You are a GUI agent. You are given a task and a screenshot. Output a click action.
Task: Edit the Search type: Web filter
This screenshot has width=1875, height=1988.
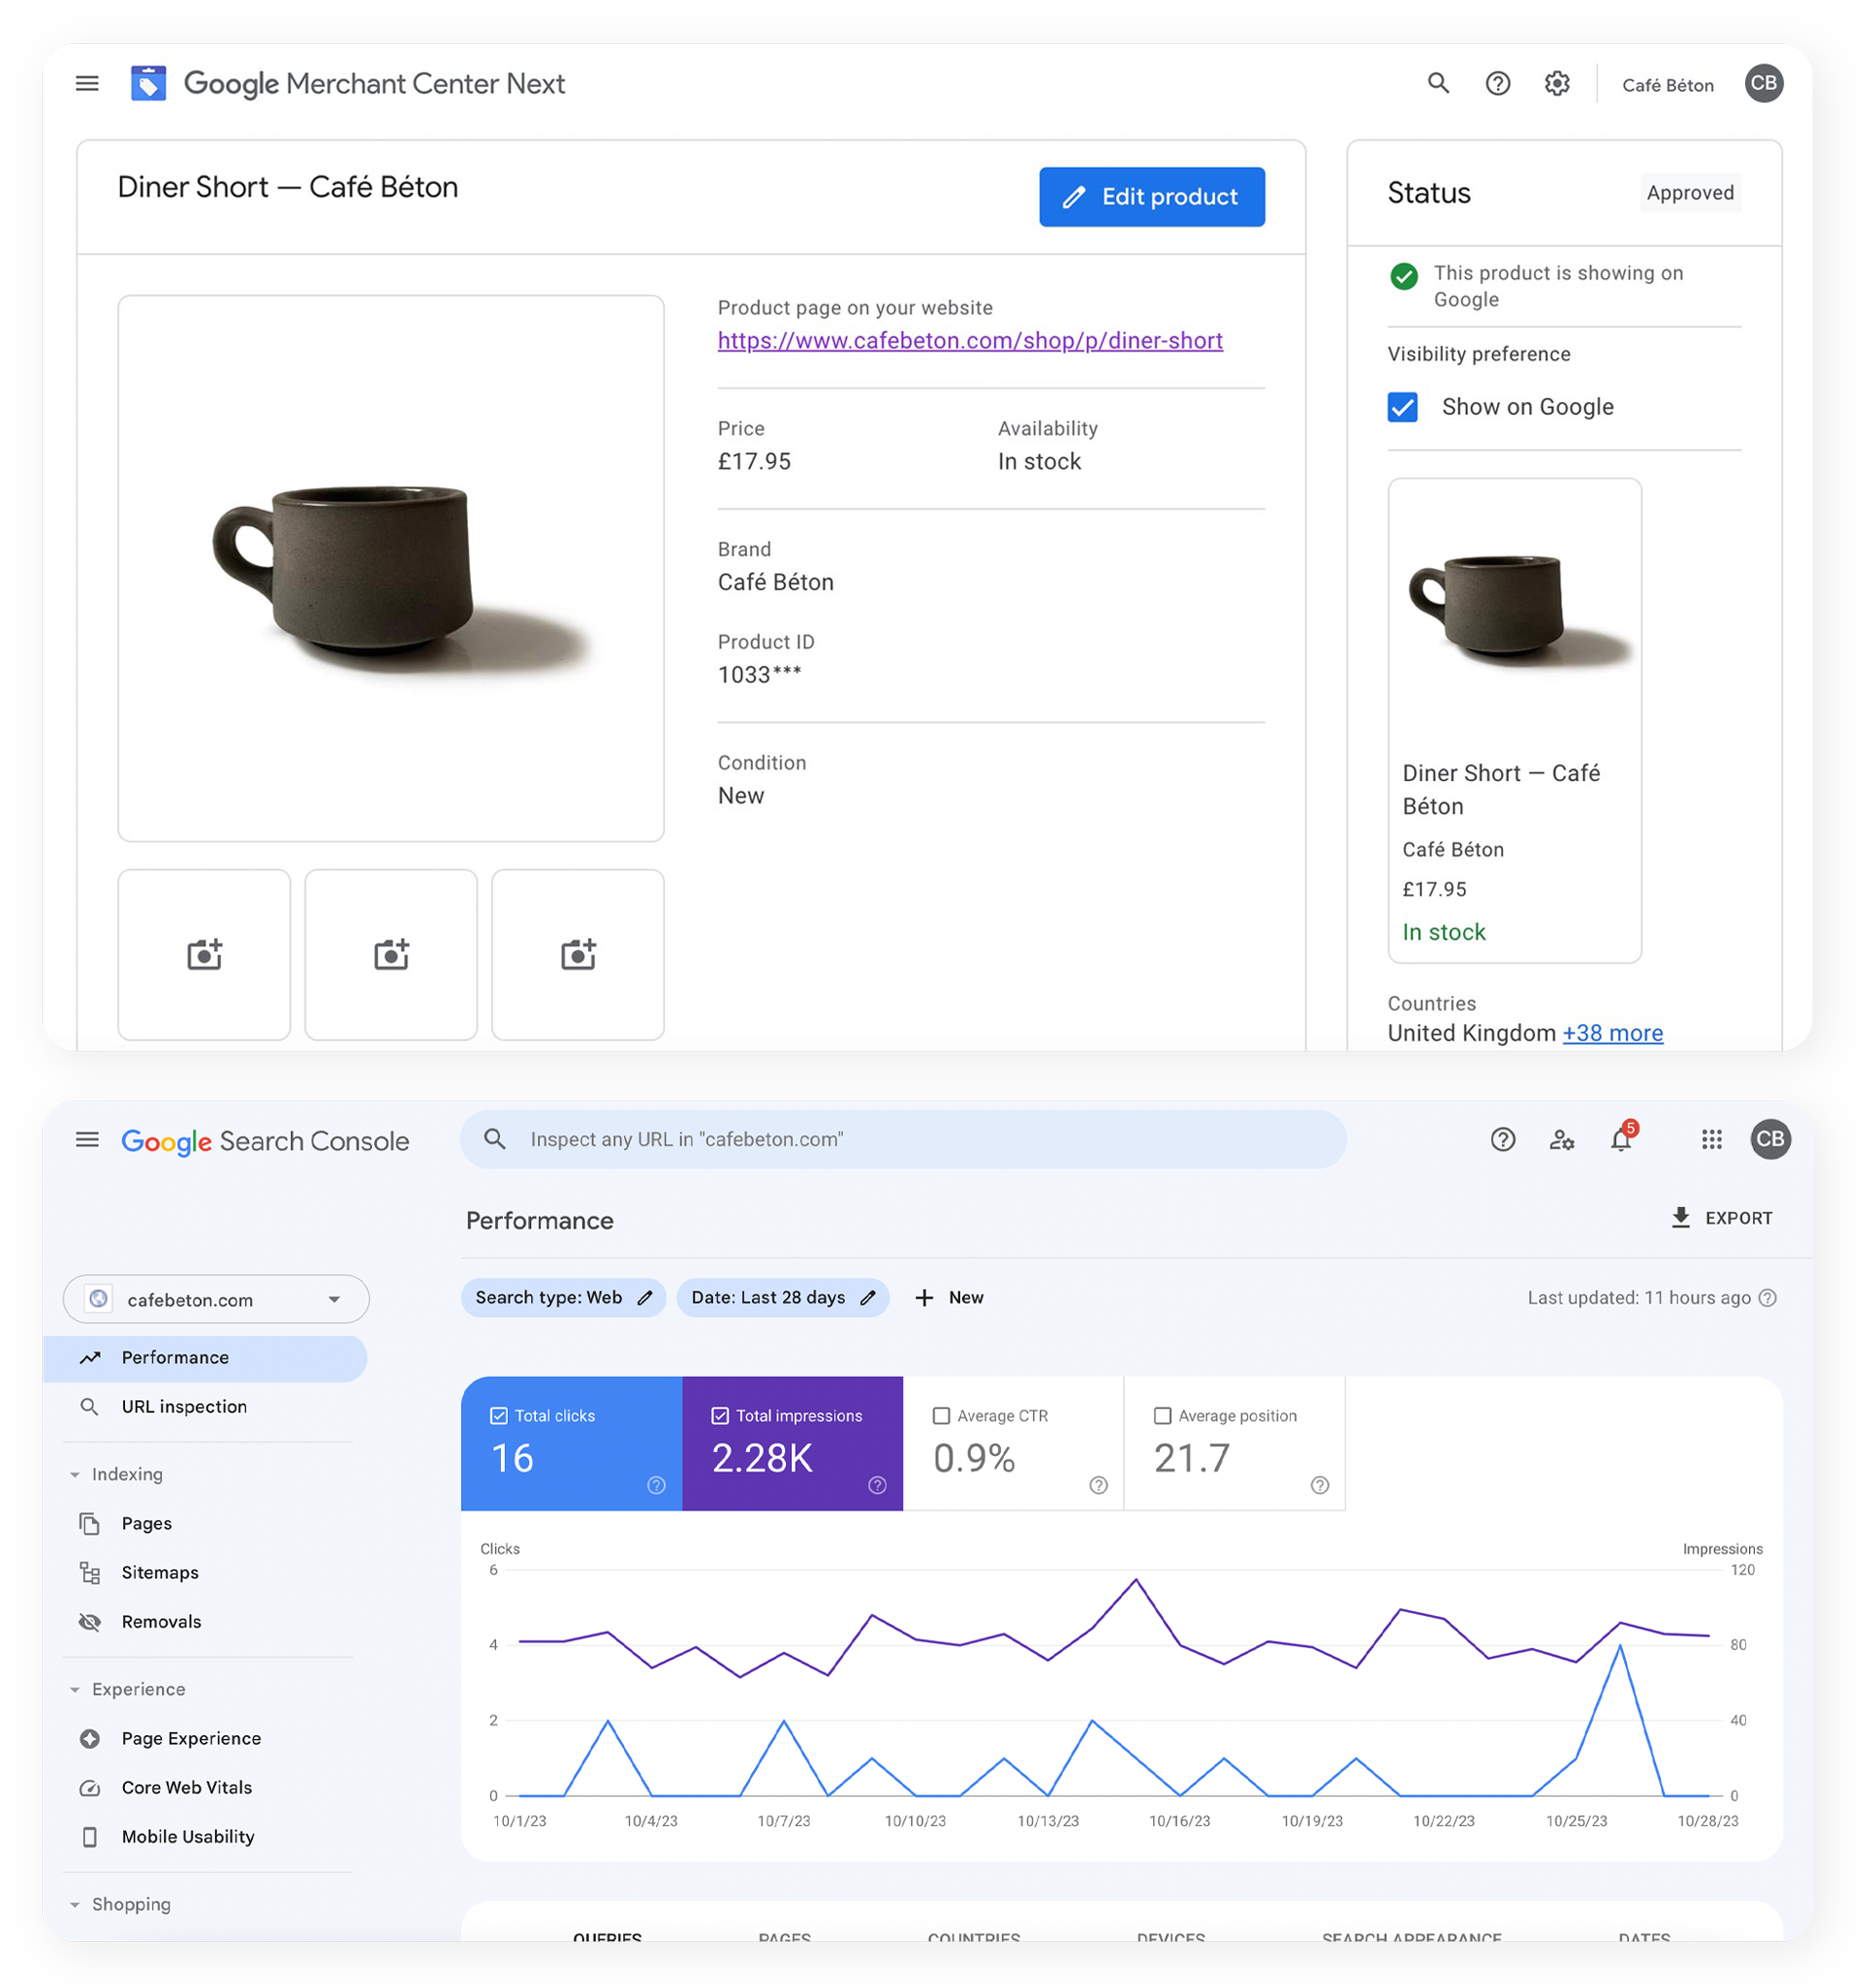pyautogui.click(x=563, y=1297)
